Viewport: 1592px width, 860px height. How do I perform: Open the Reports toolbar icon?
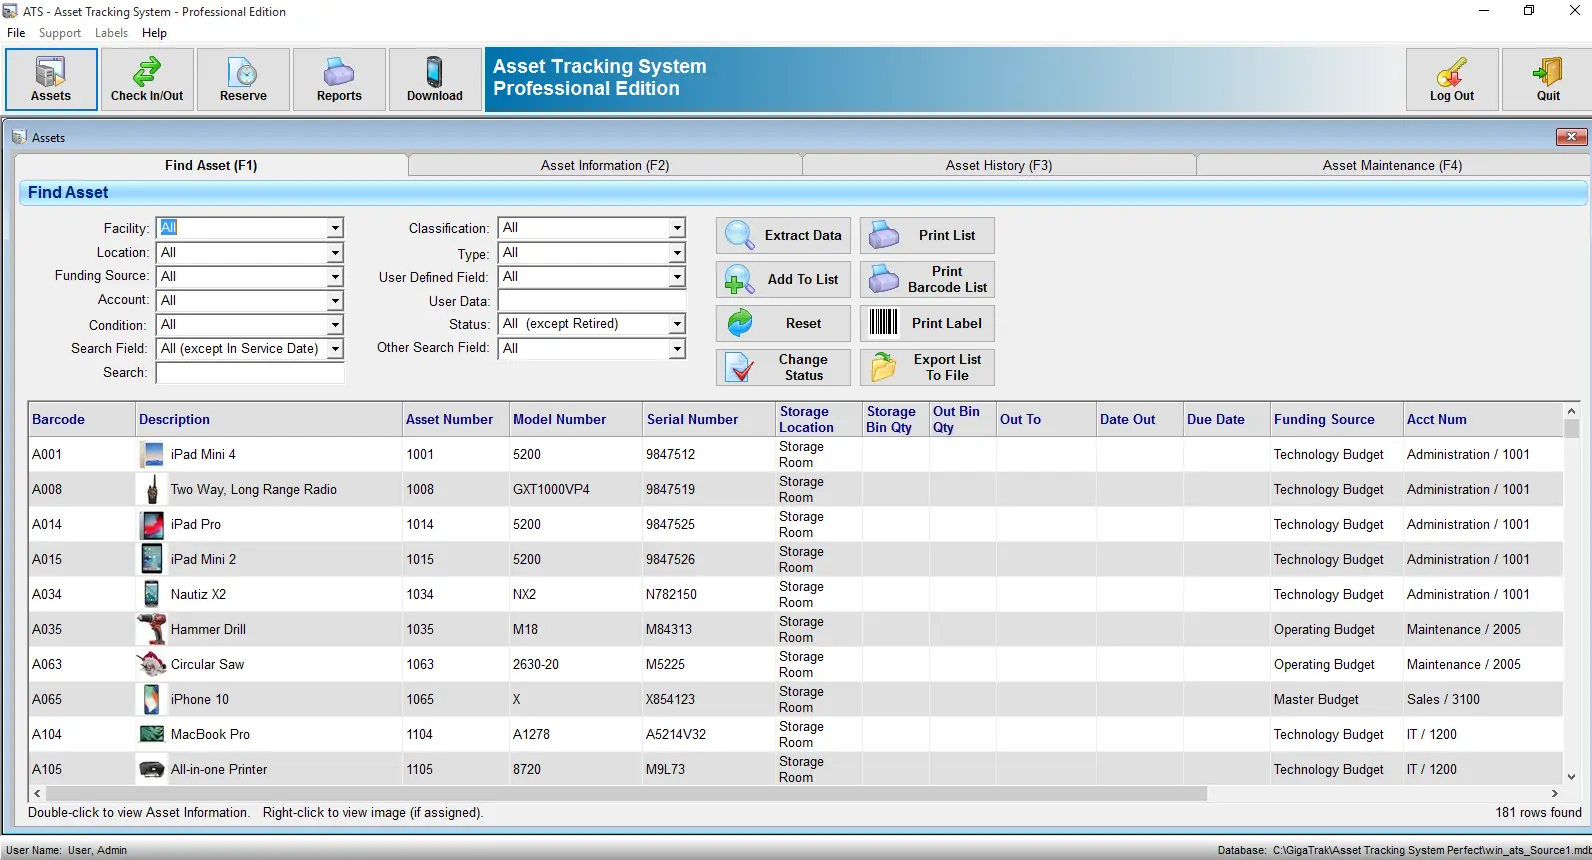pos(339,71)
